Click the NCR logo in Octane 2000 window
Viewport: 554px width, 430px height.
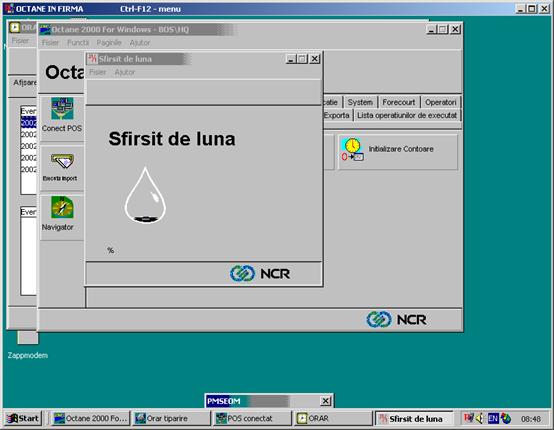click(x=396, y=319)
